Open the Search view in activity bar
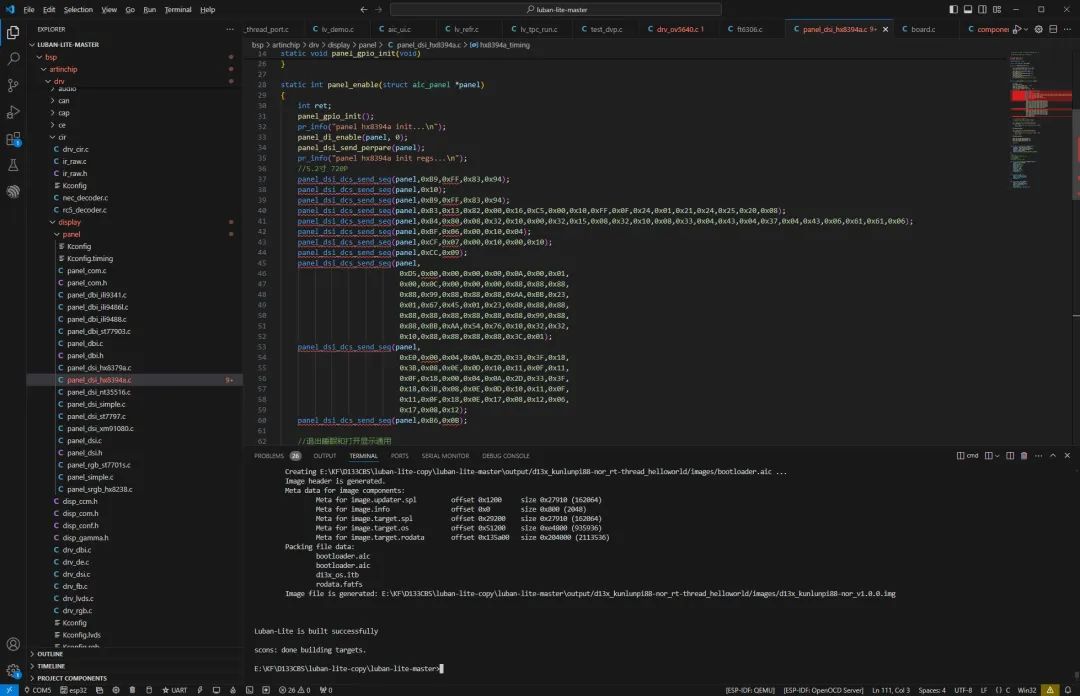This screenshot has height=696, width=1080. (13, 59)
